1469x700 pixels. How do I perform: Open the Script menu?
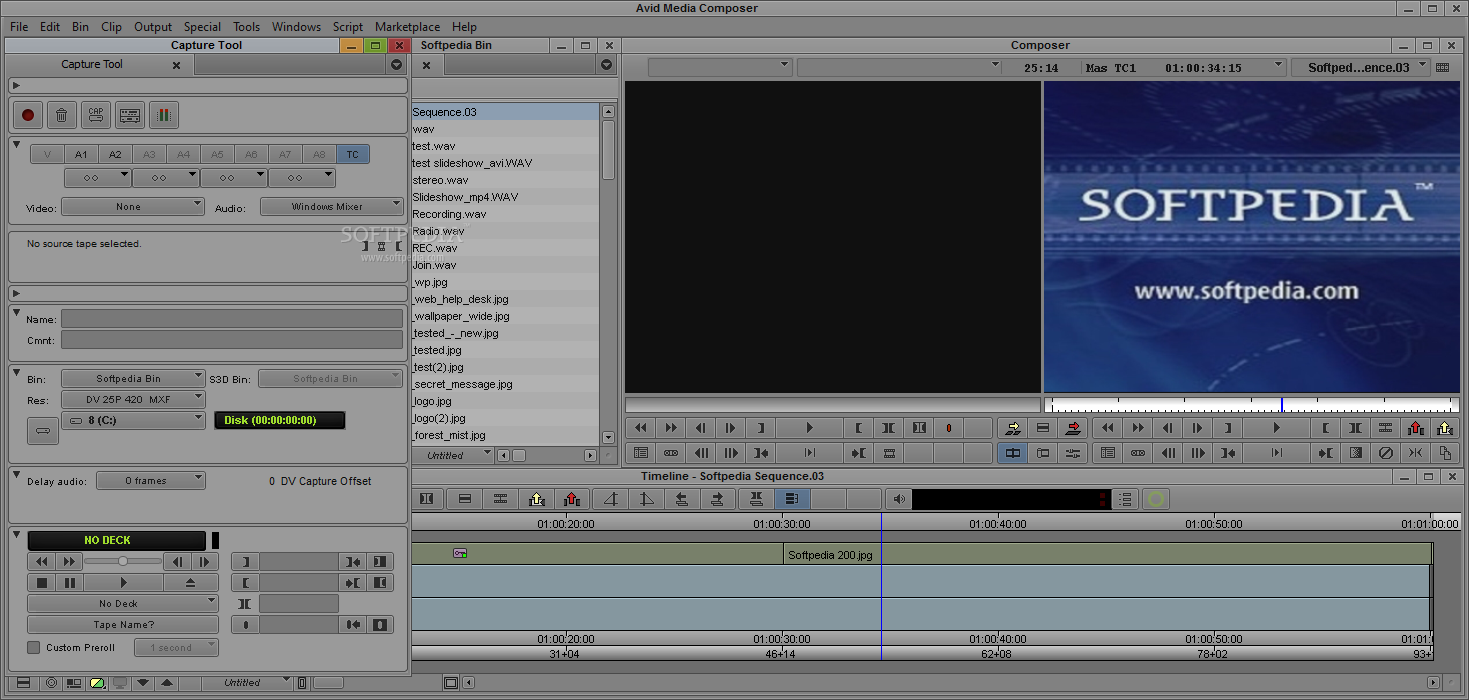click(348, 27)
